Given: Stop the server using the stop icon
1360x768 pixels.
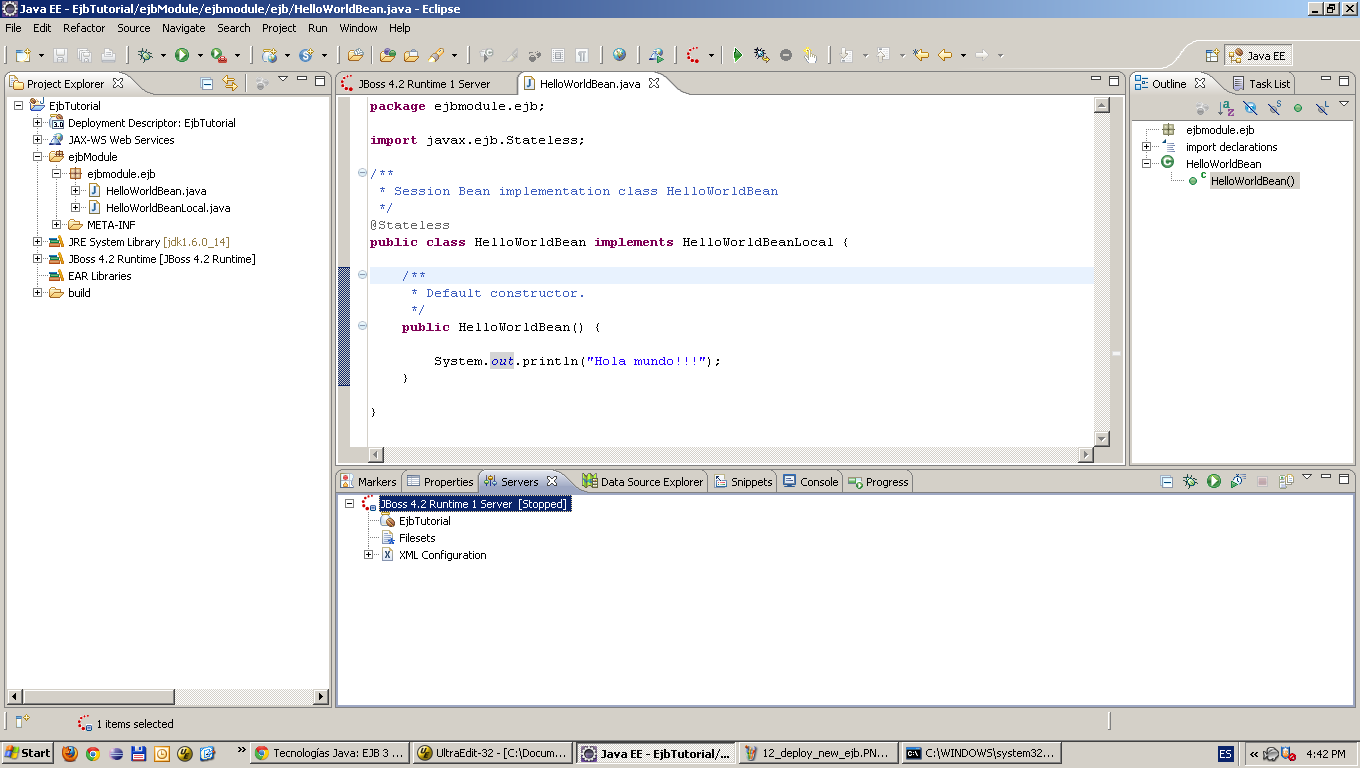Looking at the screenshot, I should click(1262, 481).
